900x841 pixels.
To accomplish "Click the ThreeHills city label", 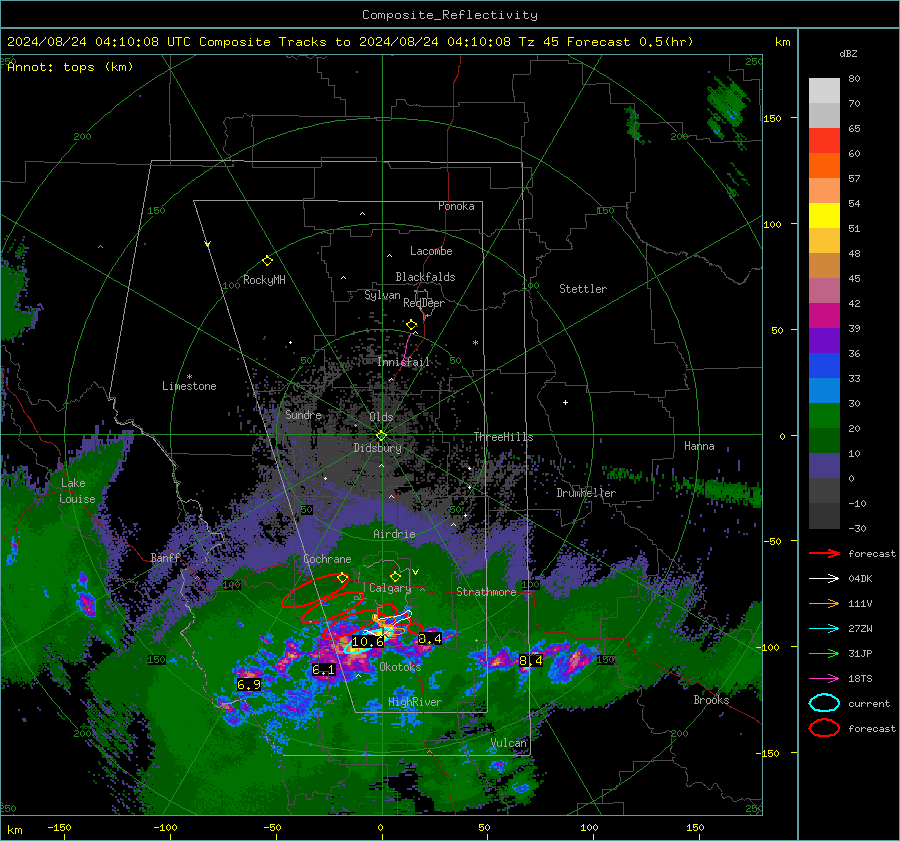I will coord(503,437).
